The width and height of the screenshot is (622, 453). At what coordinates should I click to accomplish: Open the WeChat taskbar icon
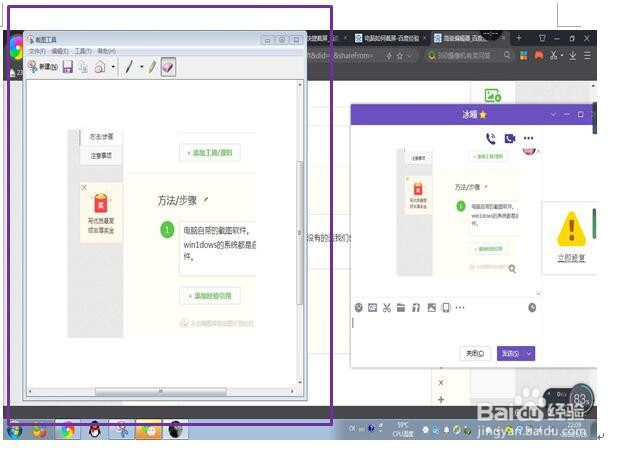click(149, 430)
